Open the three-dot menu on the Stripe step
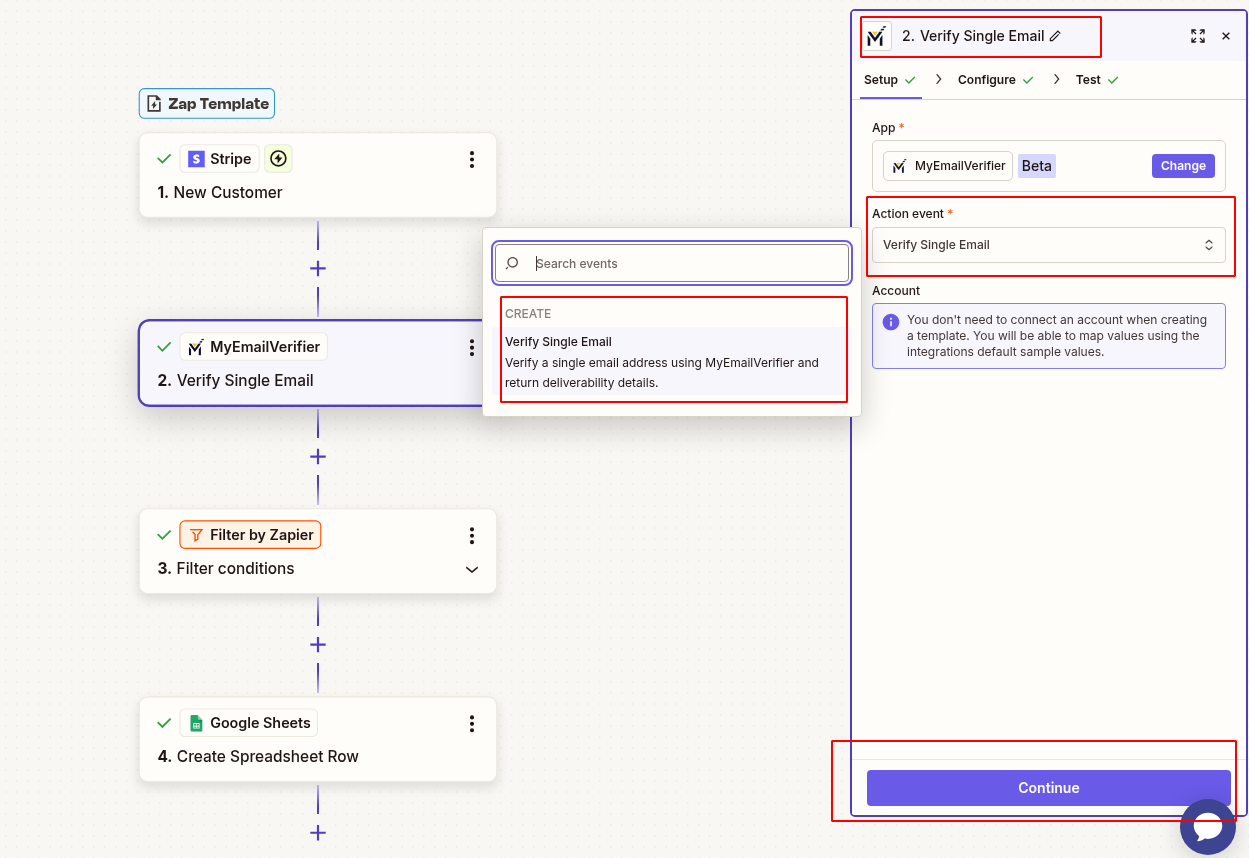Screen dimensions: 1249x858 point(471,159)
